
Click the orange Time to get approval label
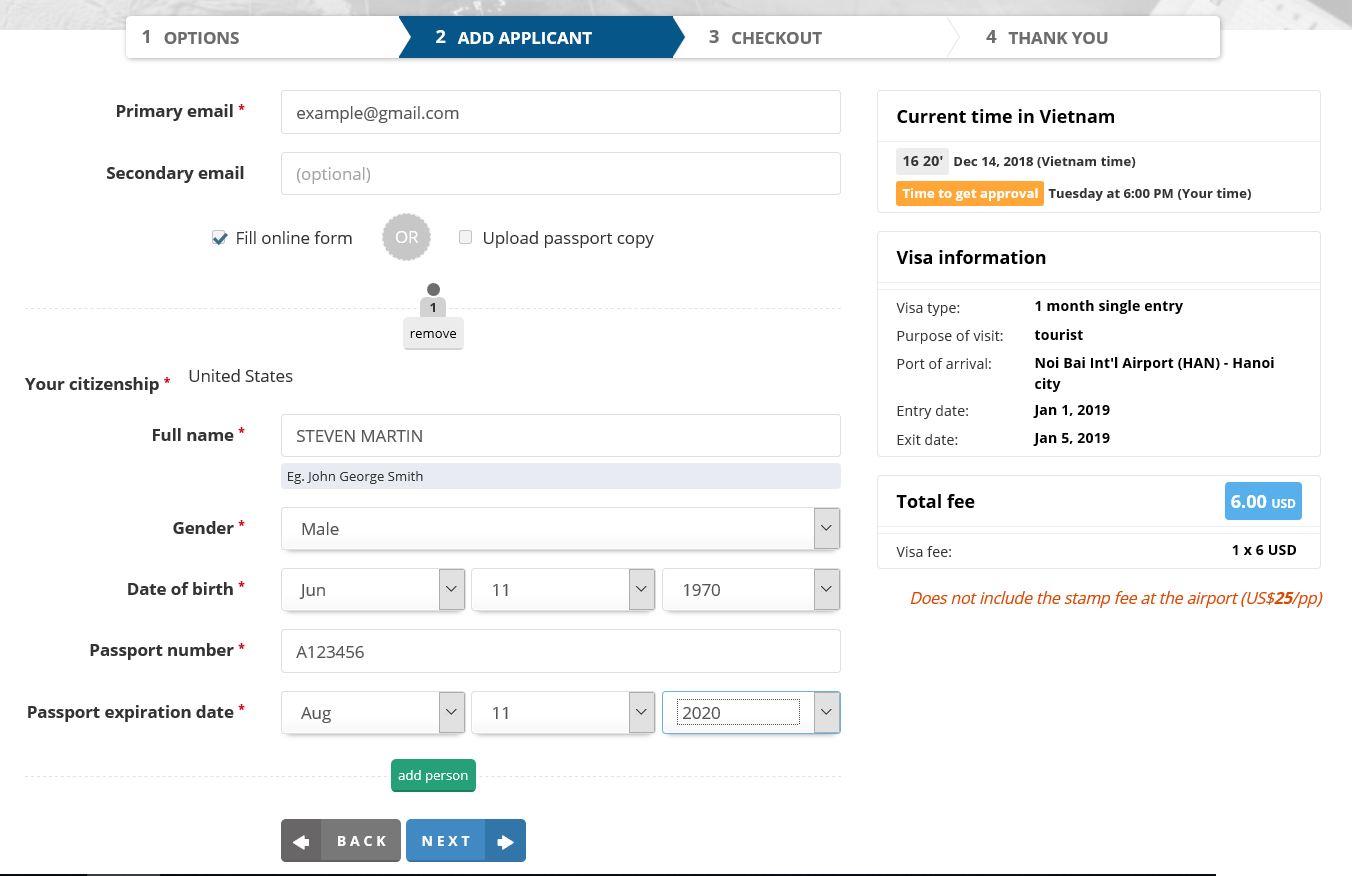969,193
